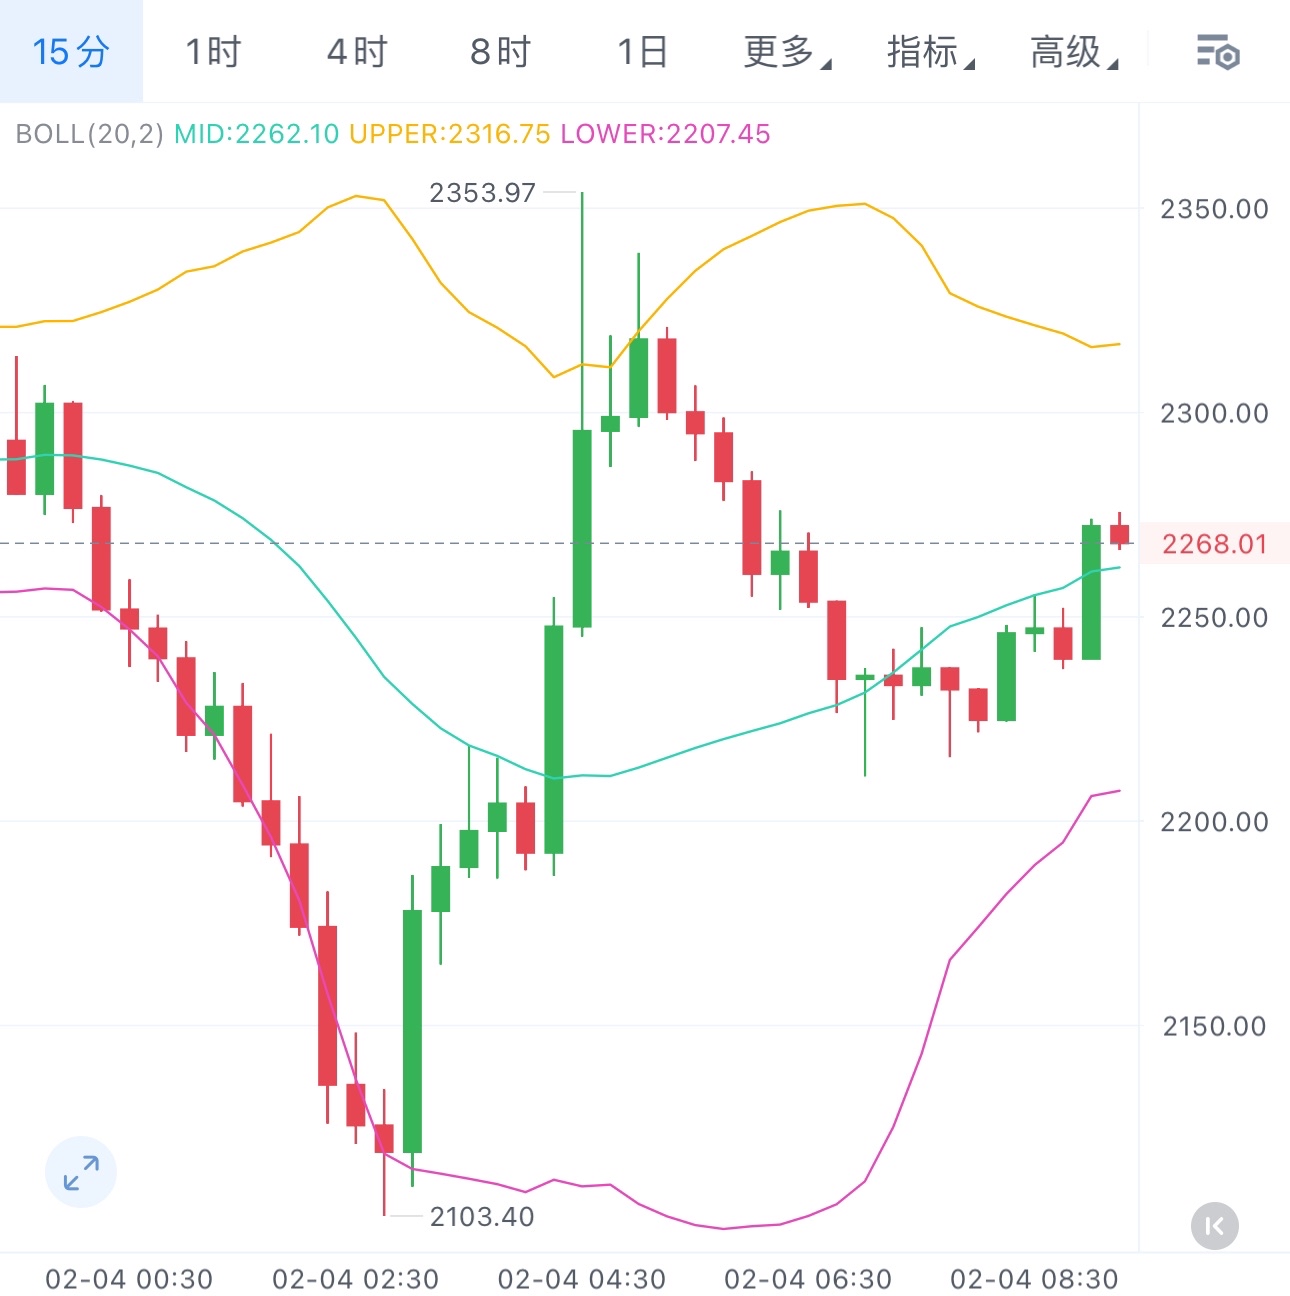1290x1296 pixels.
Task: Select the 15分 timeframe tab
Action: coord(70,52)
